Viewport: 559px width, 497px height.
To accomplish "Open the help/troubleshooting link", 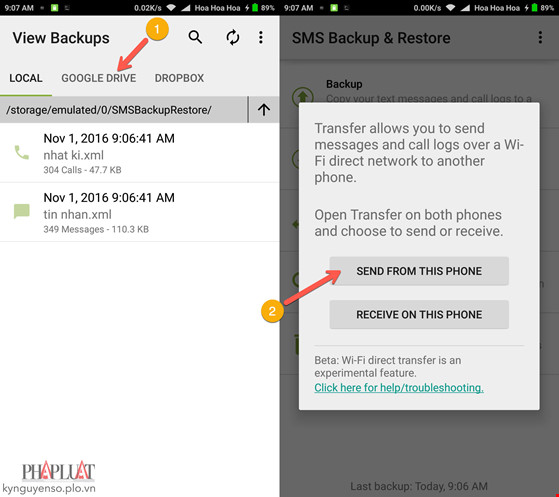I will point(399,388).
